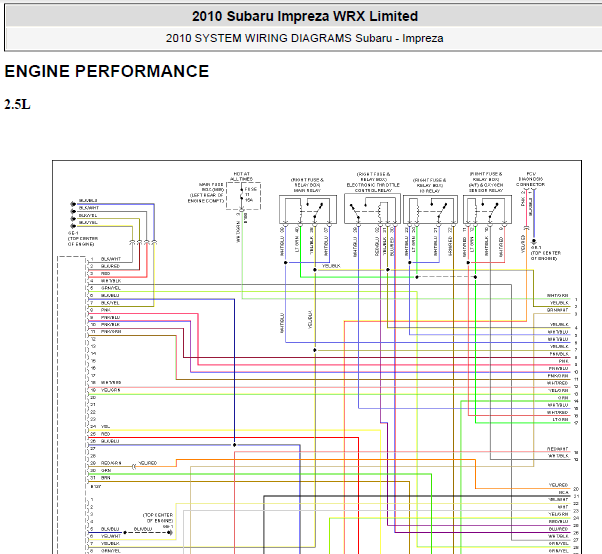
Task: Click the "GE-1 (TOP CENTER OF ENGINE)" label at top left
Action: pyautogui.click(x=83, y=238)
